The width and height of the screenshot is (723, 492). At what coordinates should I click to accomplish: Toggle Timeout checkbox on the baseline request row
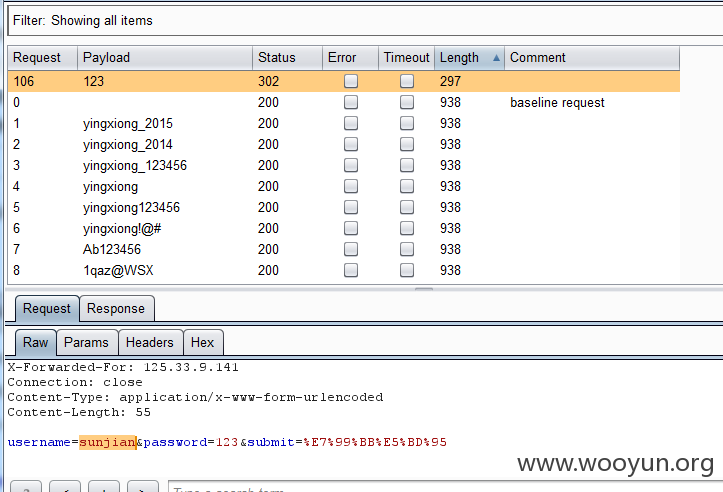[x=407, y=102]
